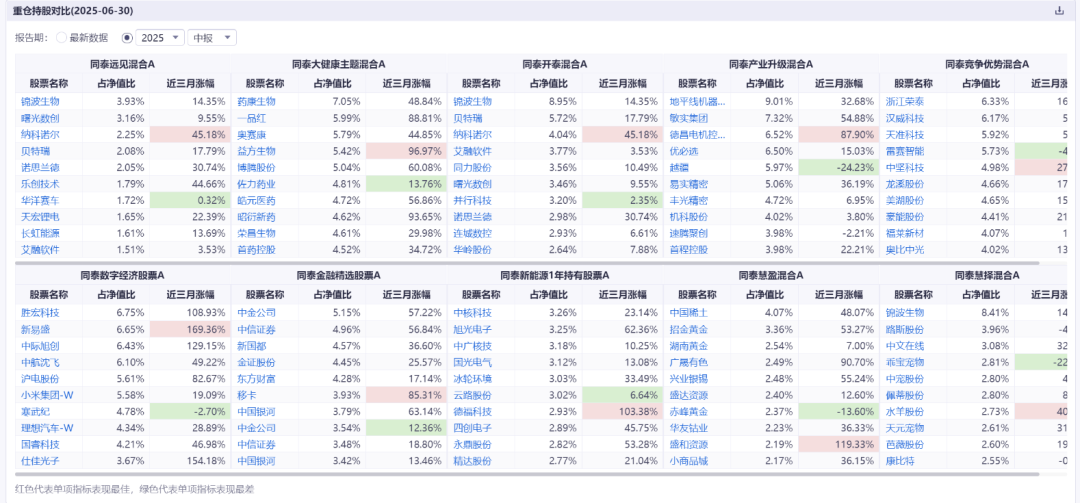Open the 长虹能源 stock link
1080x503 pixels.
click(x=40, y=234)
